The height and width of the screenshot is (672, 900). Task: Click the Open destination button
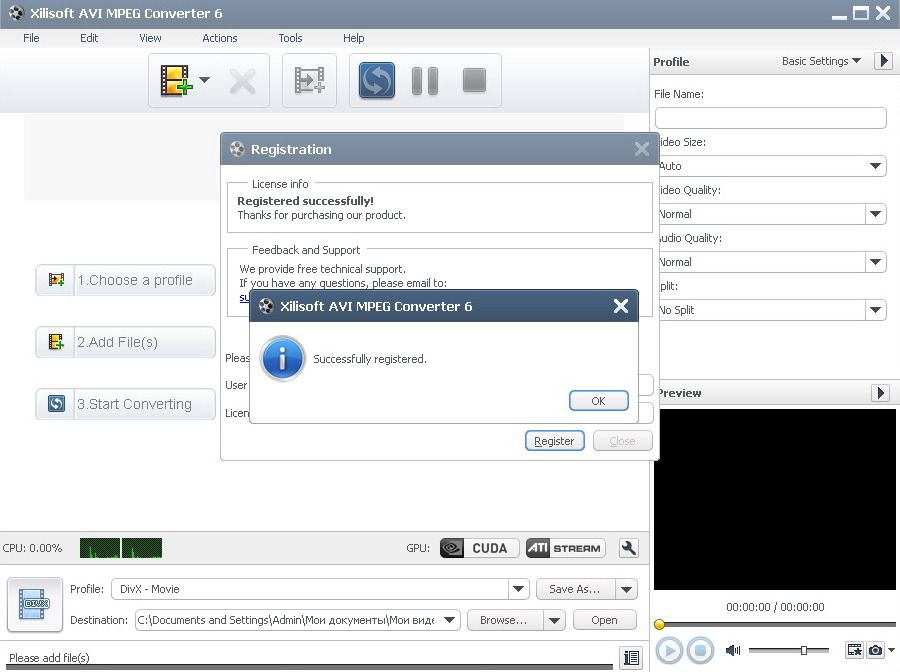(x=604, y=620)
